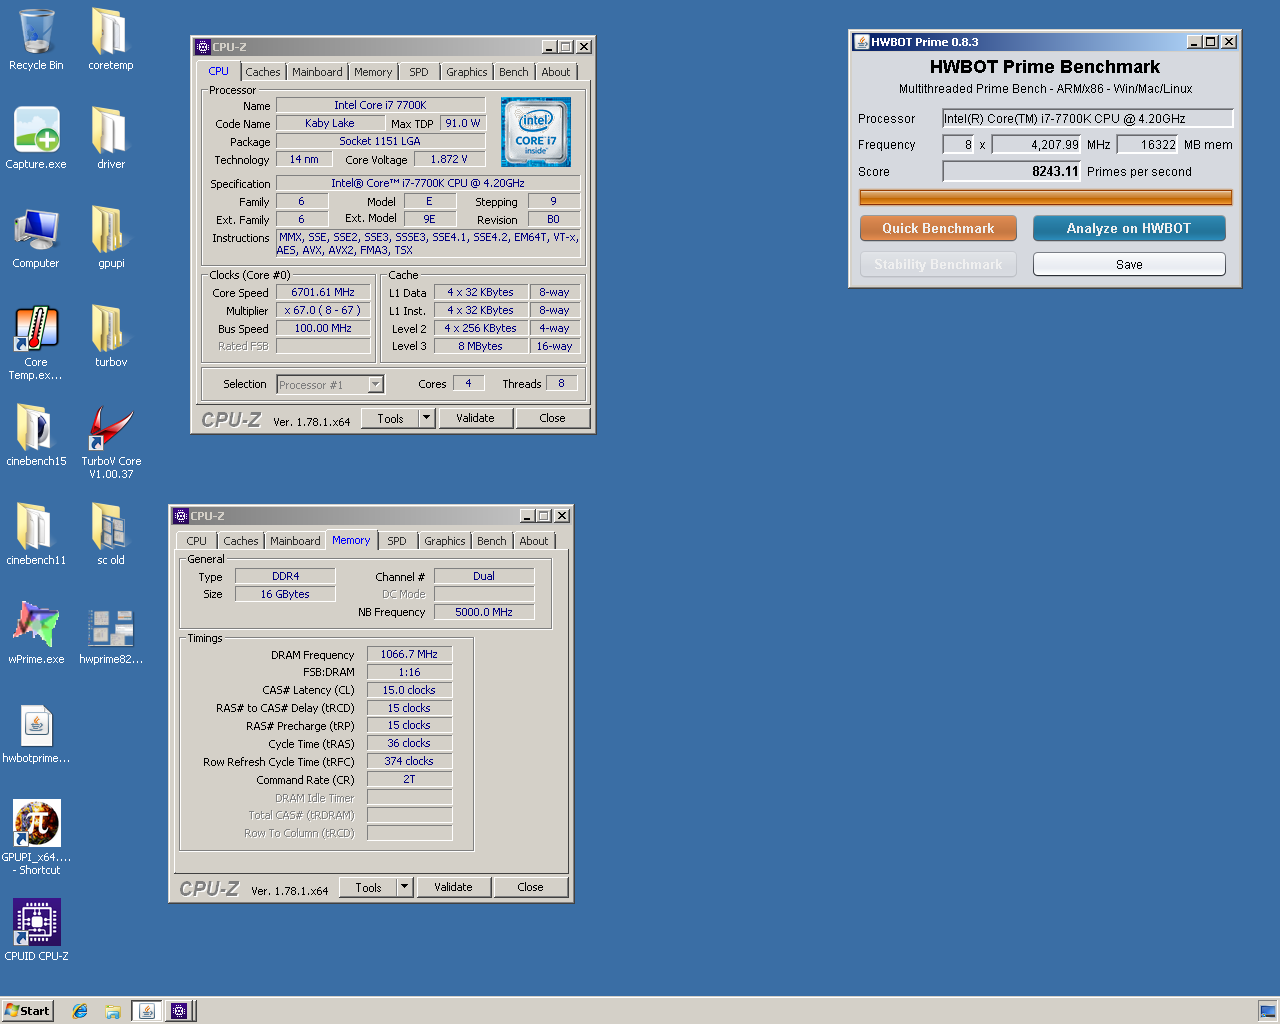Click Tools button in top CPU-Z window
This screenshot has width=1280, height=1024.
(390, 418)
